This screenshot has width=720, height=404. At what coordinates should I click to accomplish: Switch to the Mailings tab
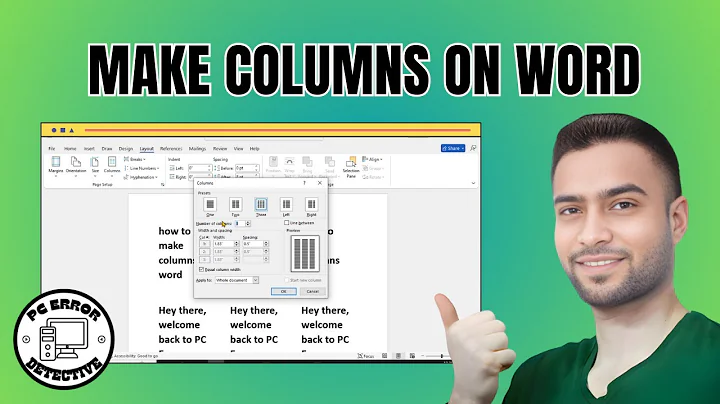coord(197,149)
